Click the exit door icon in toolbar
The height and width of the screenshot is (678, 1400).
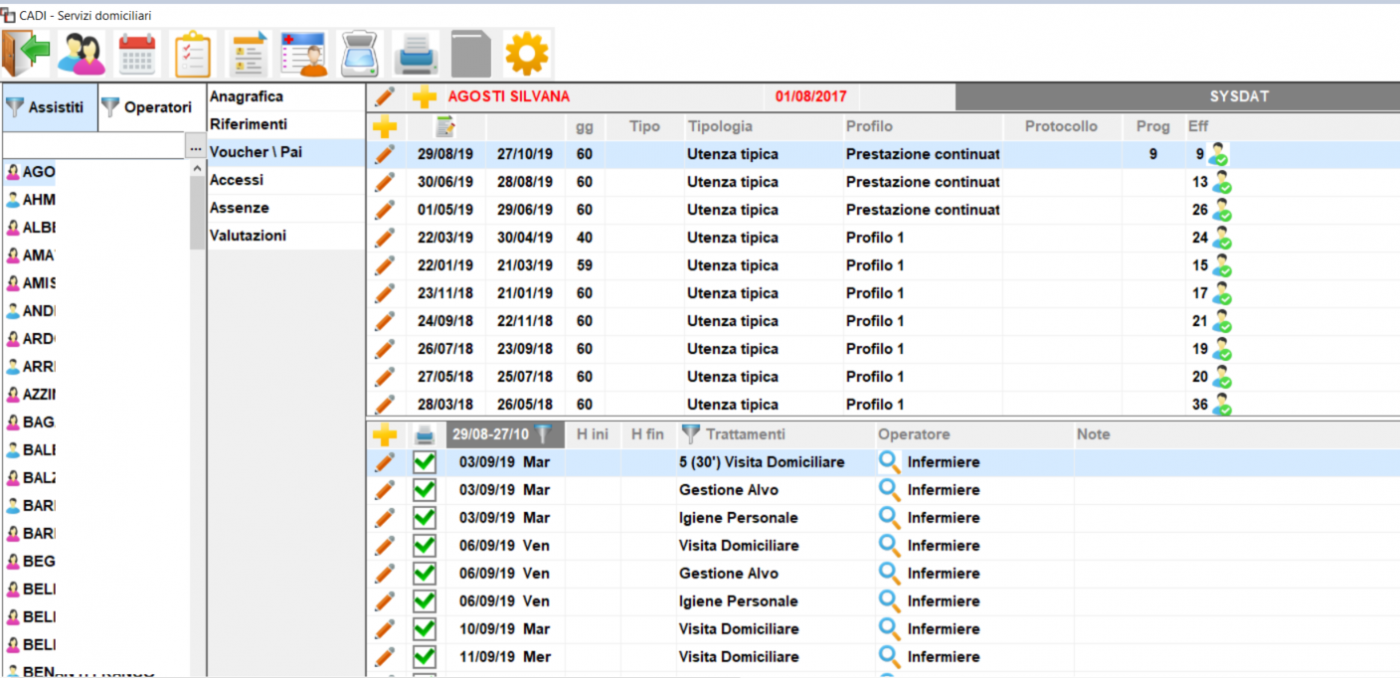(x=27, y=53)
